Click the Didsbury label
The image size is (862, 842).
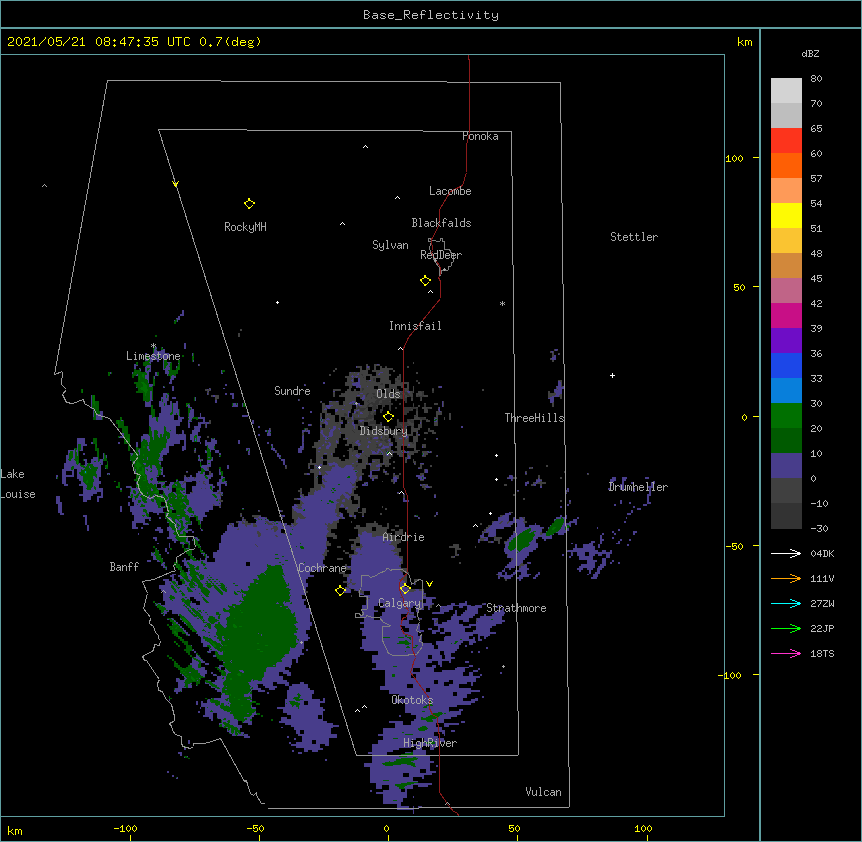click(x=384, y=431)
